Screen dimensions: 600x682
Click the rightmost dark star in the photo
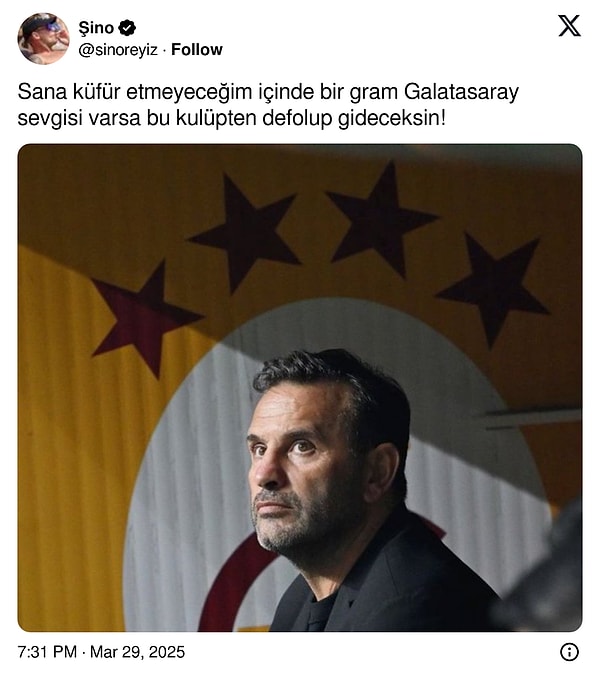tap(494, 289)
